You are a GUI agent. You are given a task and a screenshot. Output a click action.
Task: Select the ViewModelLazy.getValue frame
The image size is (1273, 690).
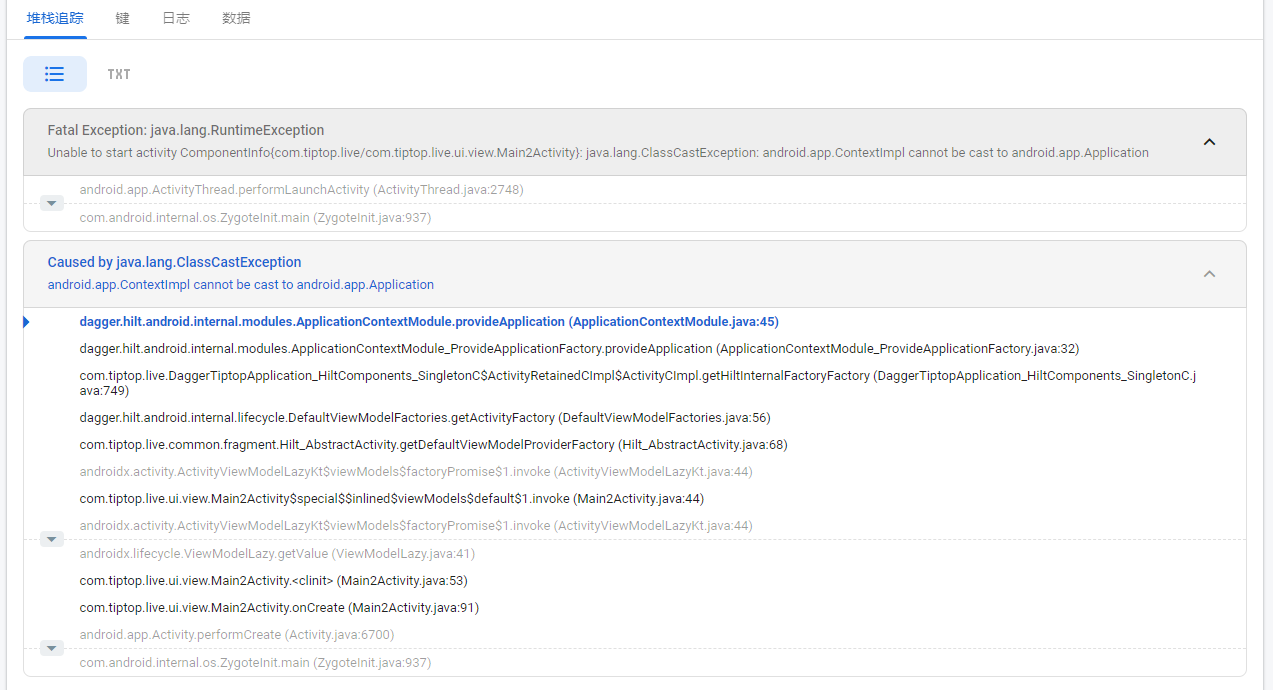(278, 554)
